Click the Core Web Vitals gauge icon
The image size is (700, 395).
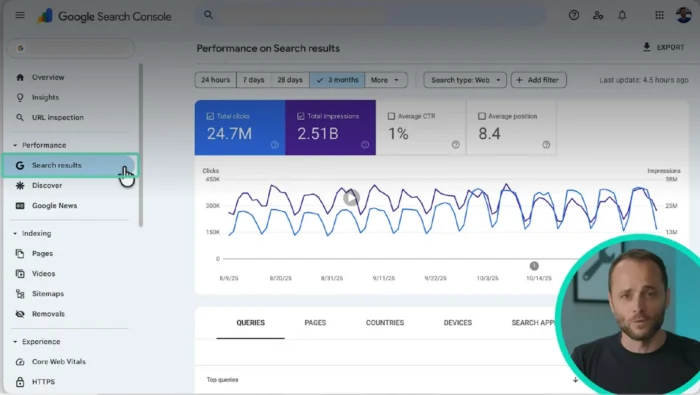20,362
